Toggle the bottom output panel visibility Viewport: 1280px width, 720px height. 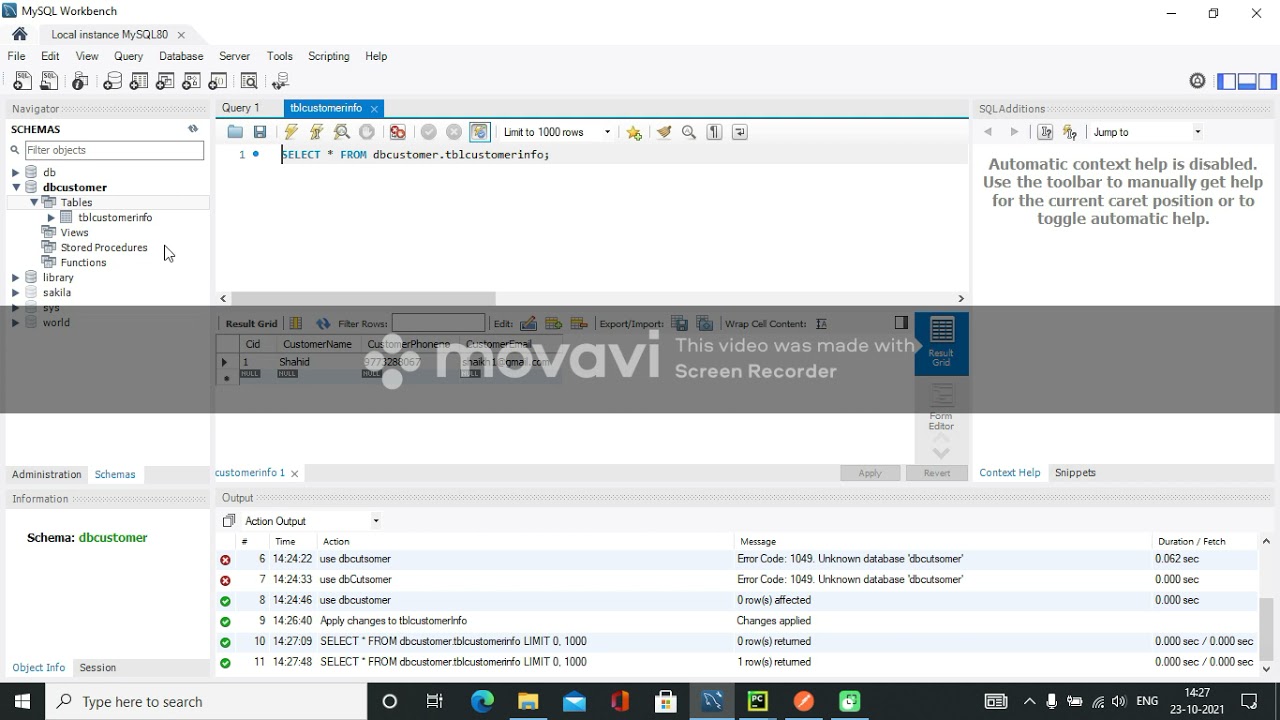pyautogui.click(x=1247, y=81)
